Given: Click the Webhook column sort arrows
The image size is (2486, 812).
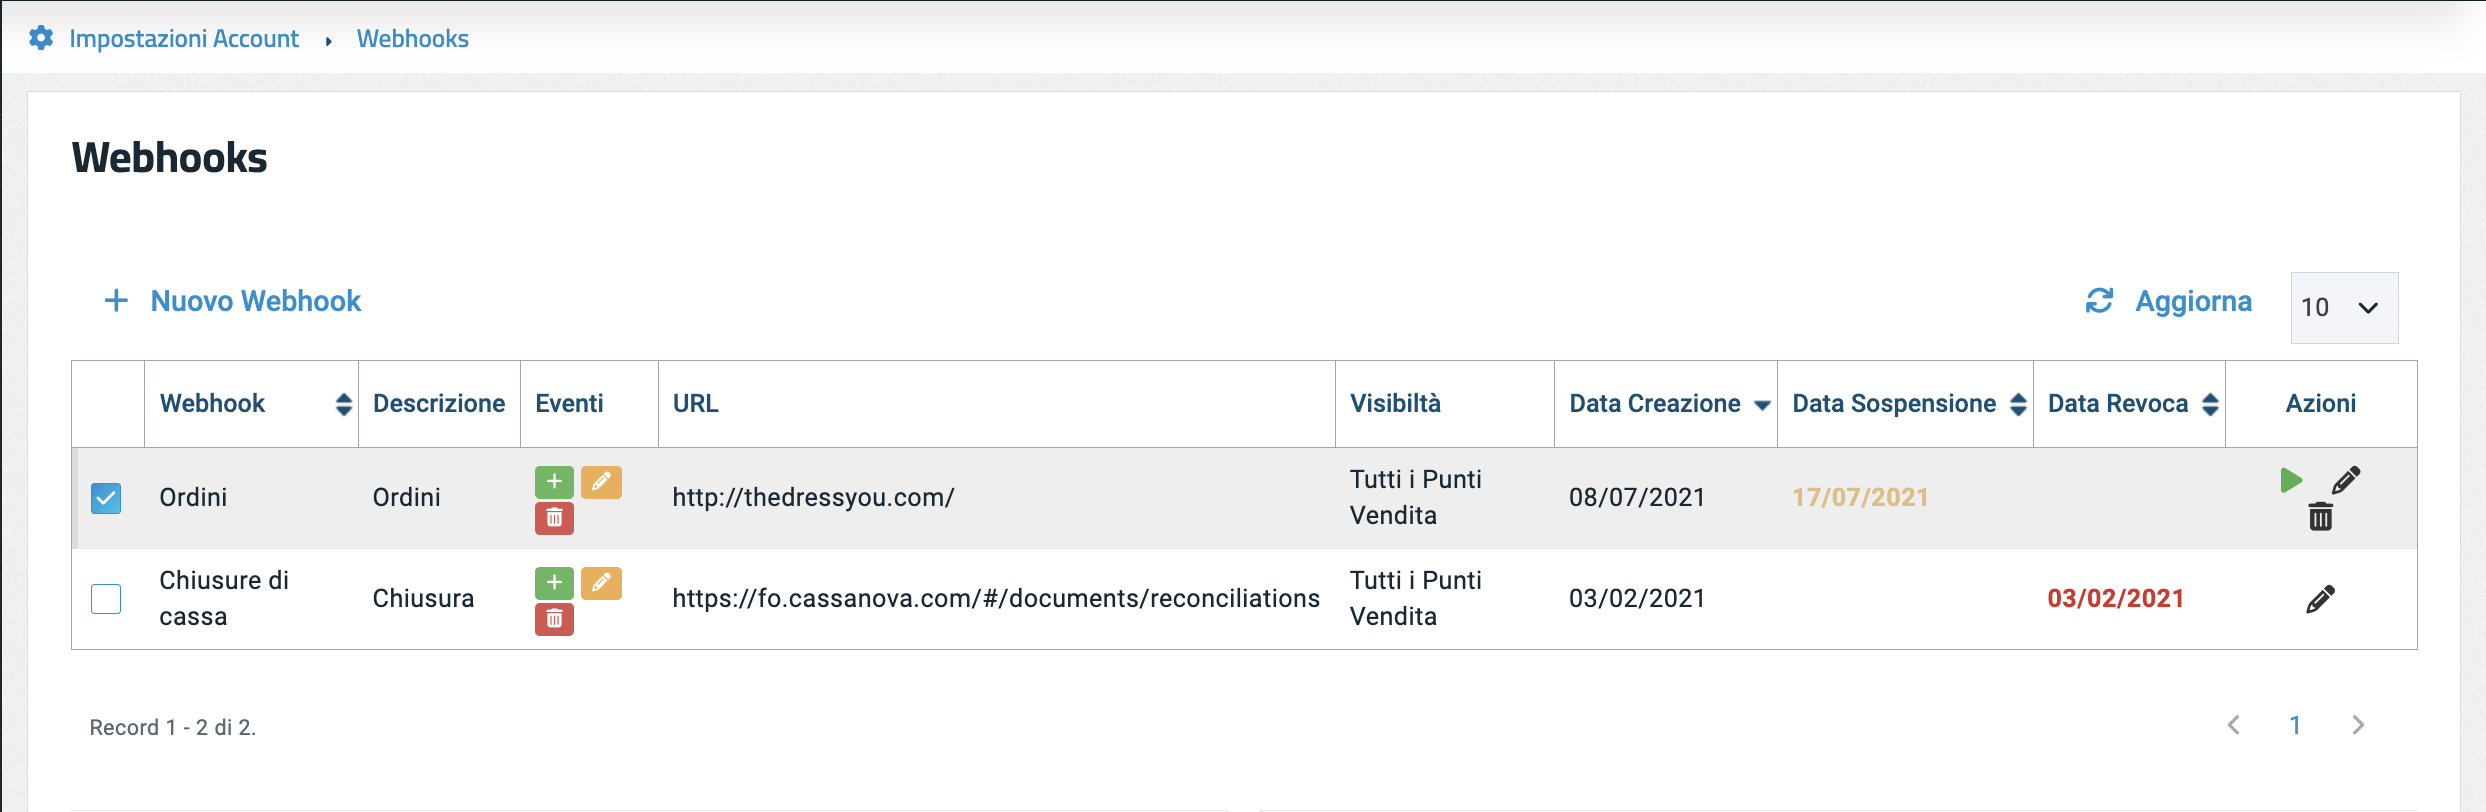Looking at the screenshot, I should (x=343, y=404).
